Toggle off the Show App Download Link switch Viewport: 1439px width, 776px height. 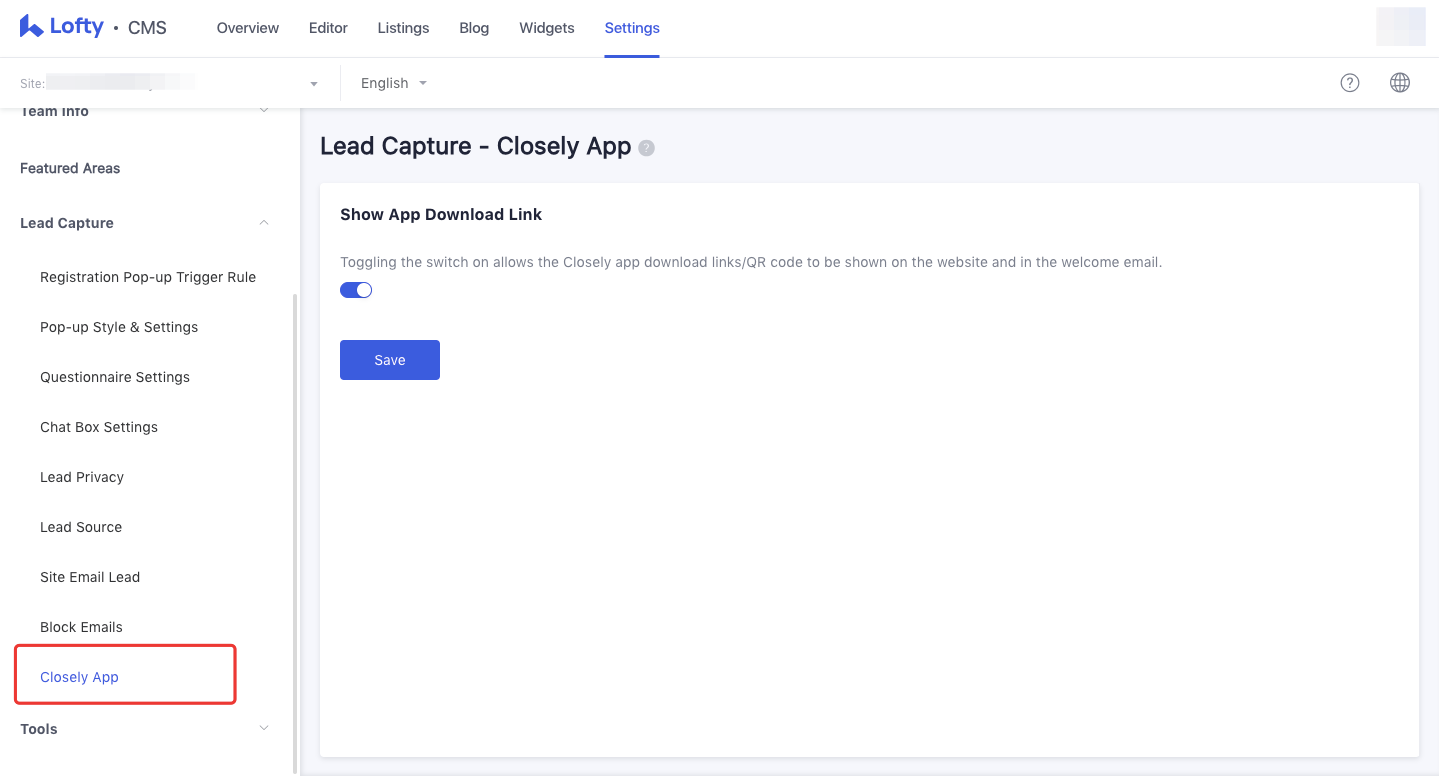[356, 290]
